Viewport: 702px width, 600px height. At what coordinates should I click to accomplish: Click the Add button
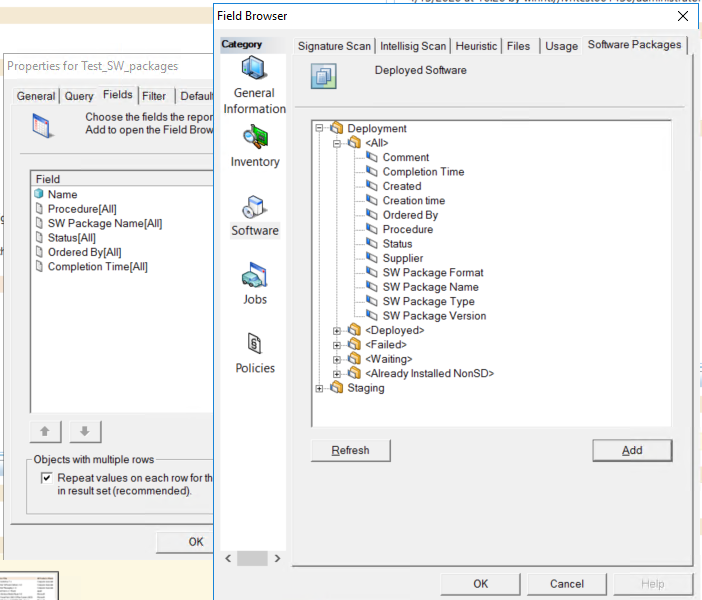pyautogui.click(x=632, y=450)
